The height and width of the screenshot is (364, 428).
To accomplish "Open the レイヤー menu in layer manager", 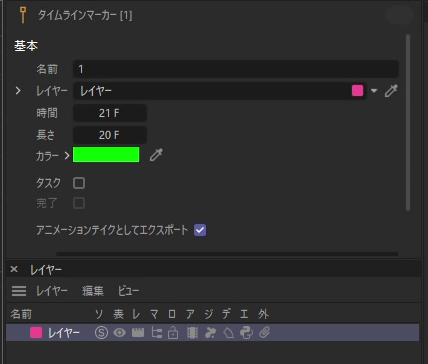I will click(x=52, y=291).
